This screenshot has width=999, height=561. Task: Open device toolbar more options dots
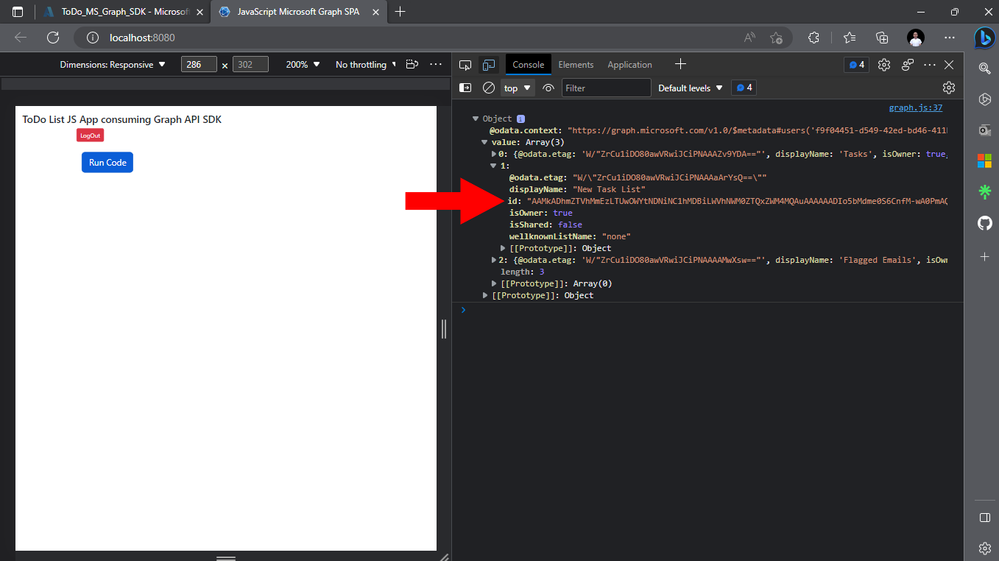tap(436, 64)
